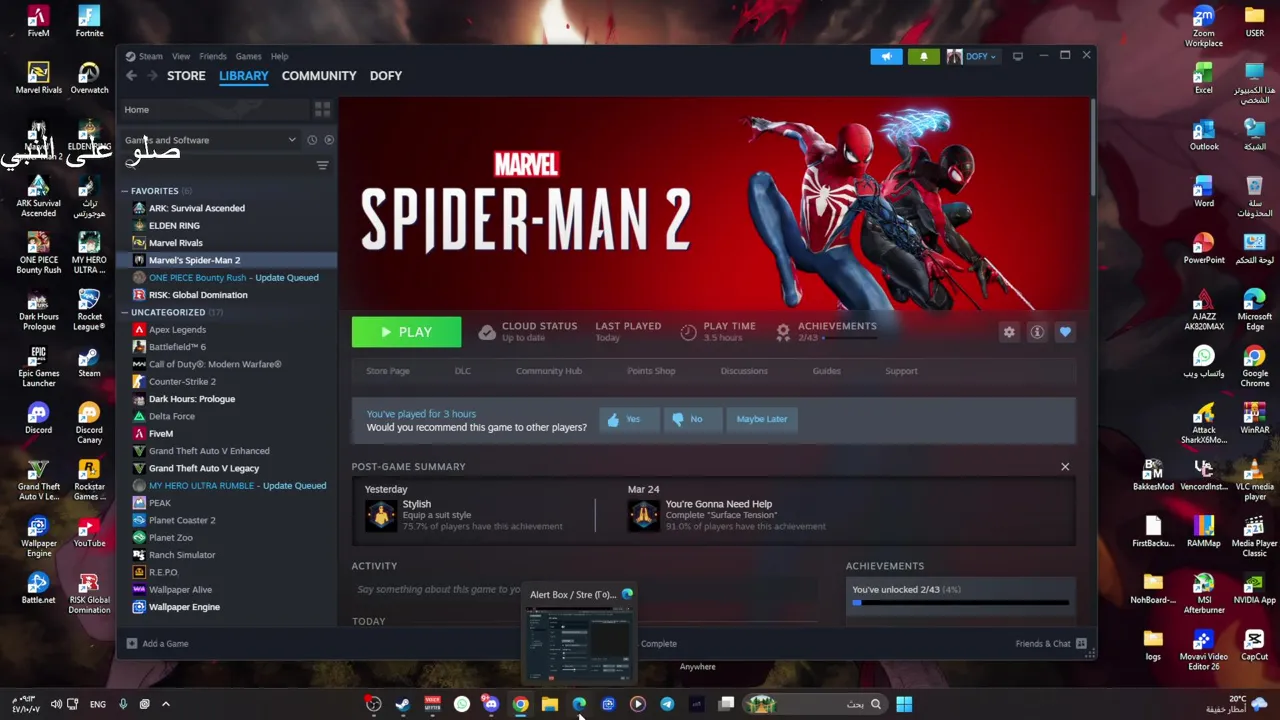
Task: Open the Help menu
Action: [279, 56]
